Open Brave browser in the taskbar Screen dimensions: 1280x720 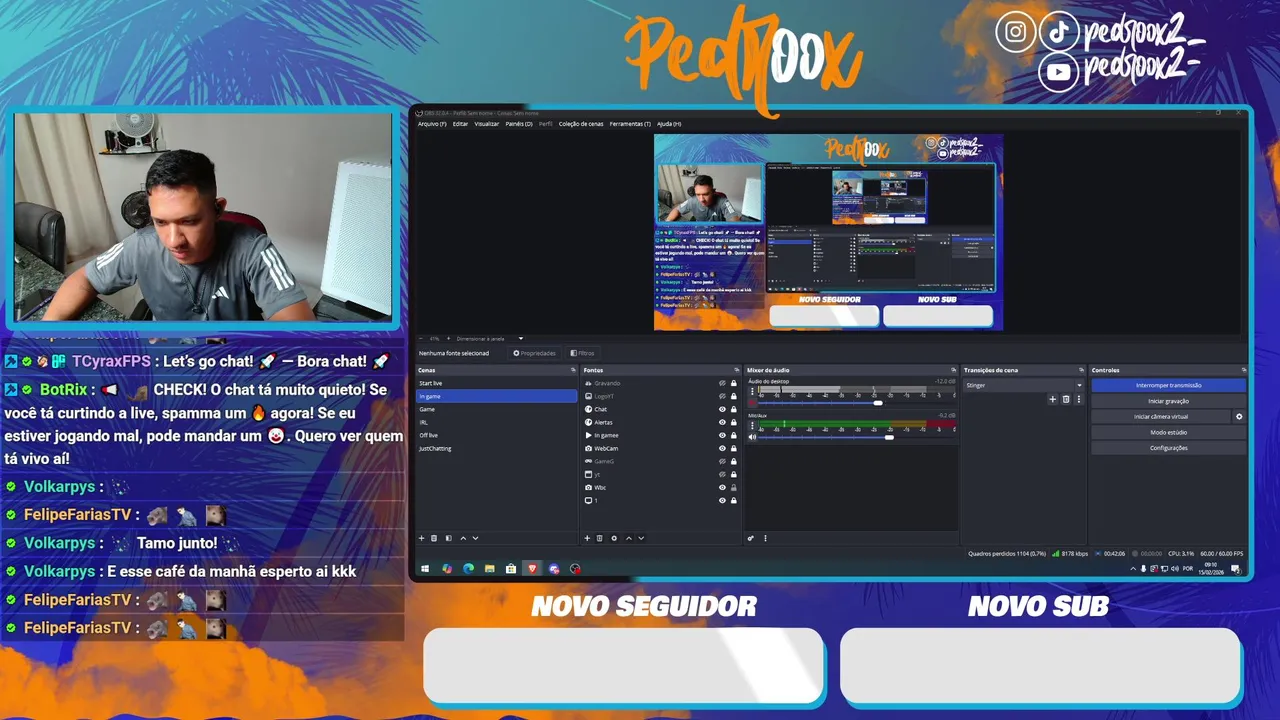tap(532, 568)
